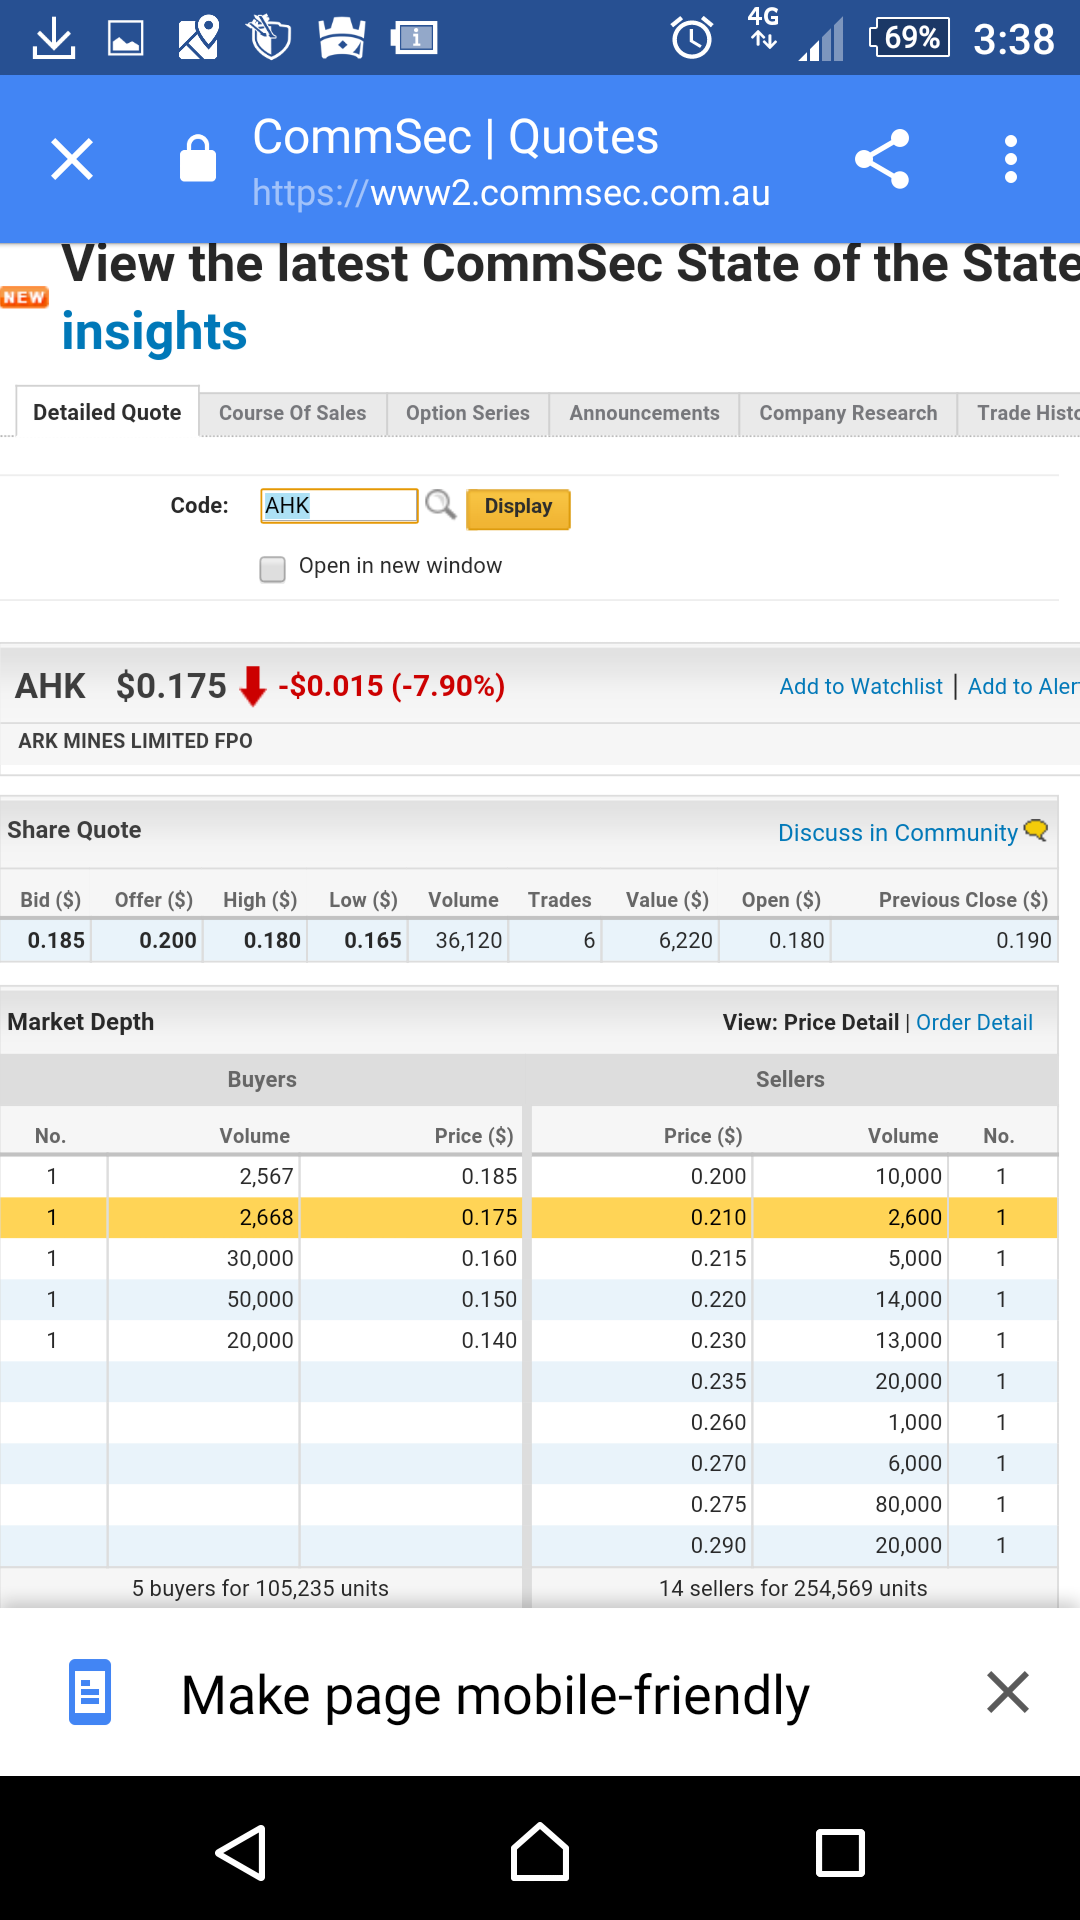Image resolution: width=1080 pixels, height=1920 pixels.
Task: Click buyer volume 2,567
Action: [x=266, y=1176]
